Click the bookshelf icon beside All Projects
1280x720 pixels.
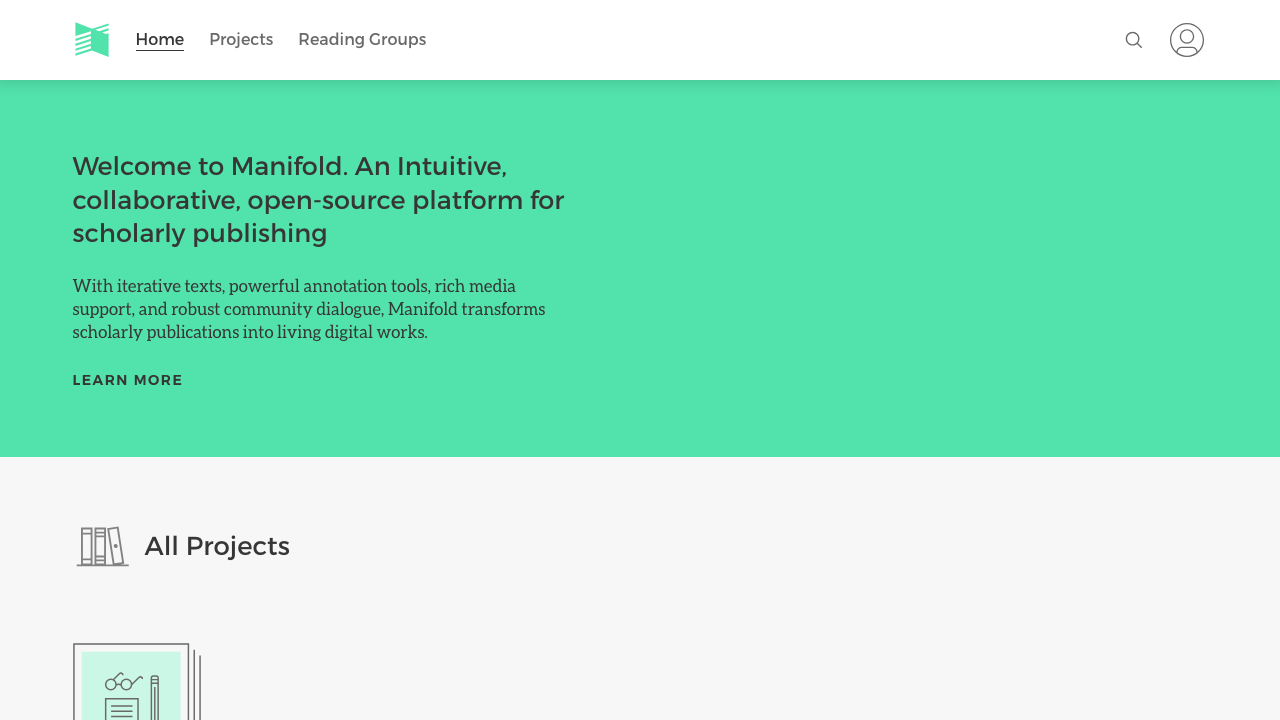point(103,546)
